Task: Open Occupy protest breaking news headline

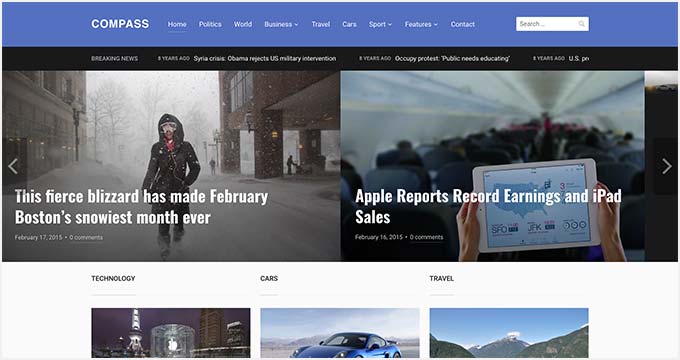Action: 452,59
